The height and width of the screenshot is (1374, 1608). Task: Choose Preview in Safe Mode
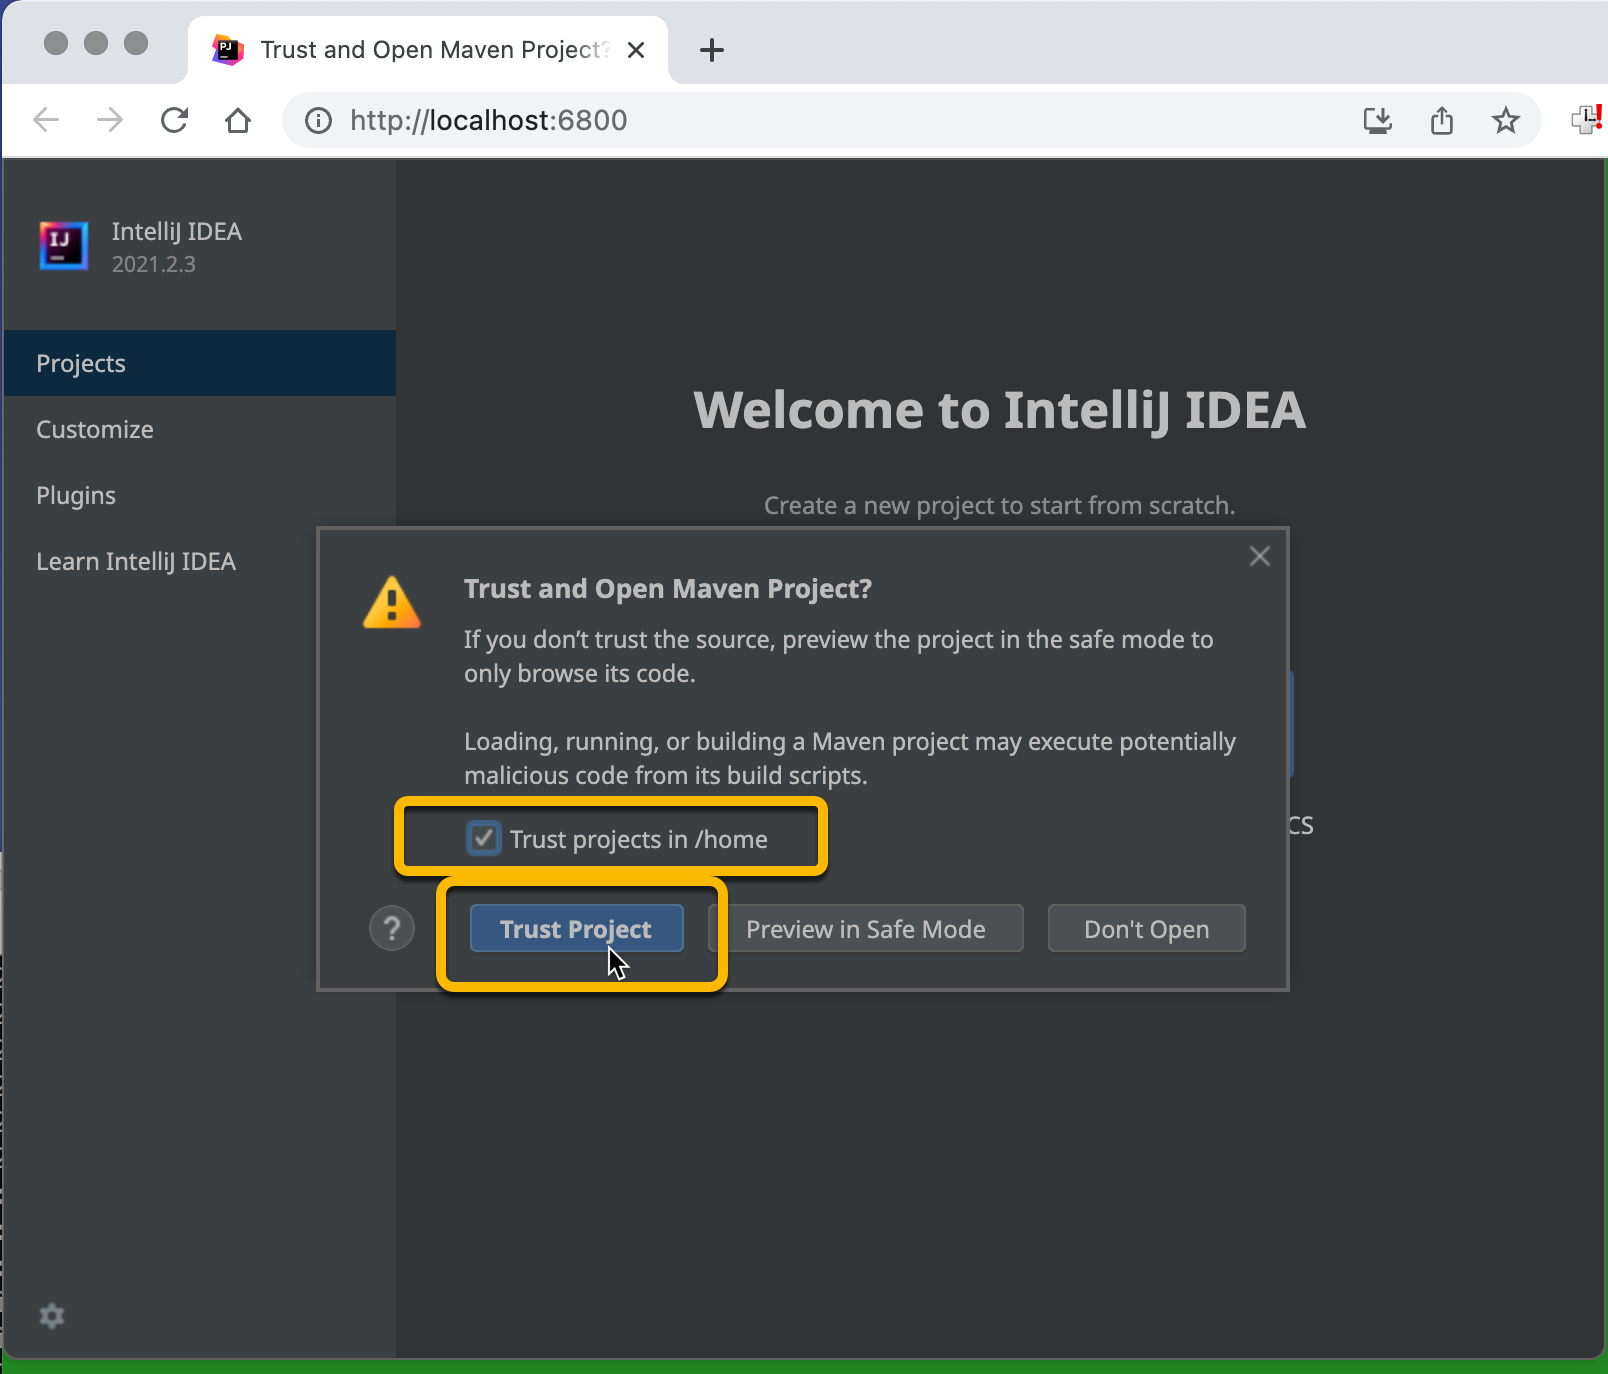point(866,929)
